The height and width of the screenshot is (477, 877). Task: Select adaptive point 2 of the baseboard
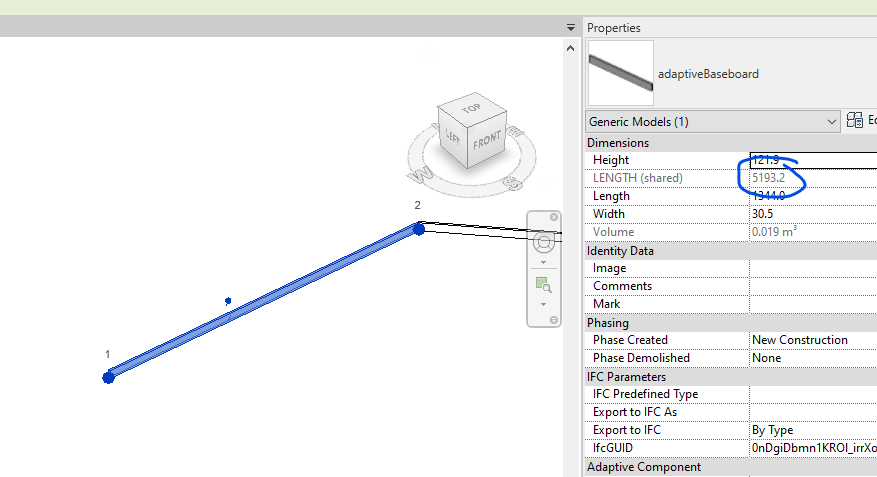418,229
